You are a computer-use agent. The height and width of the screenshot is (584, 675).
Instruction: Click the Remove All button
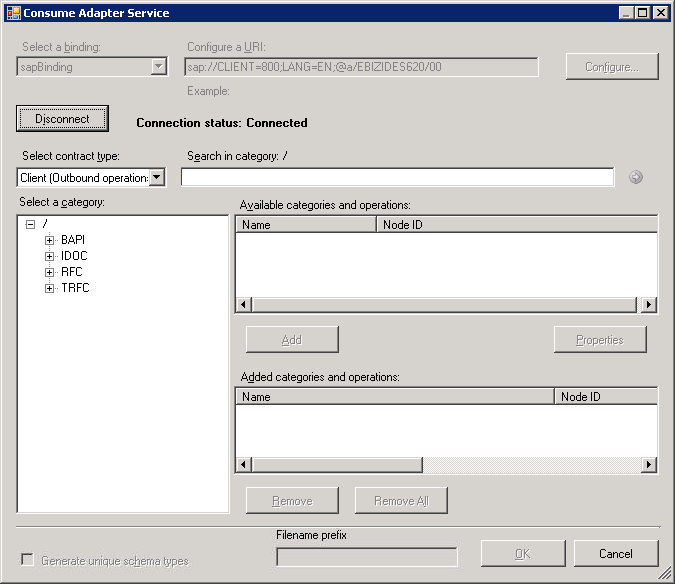click(x=401, y=501)
